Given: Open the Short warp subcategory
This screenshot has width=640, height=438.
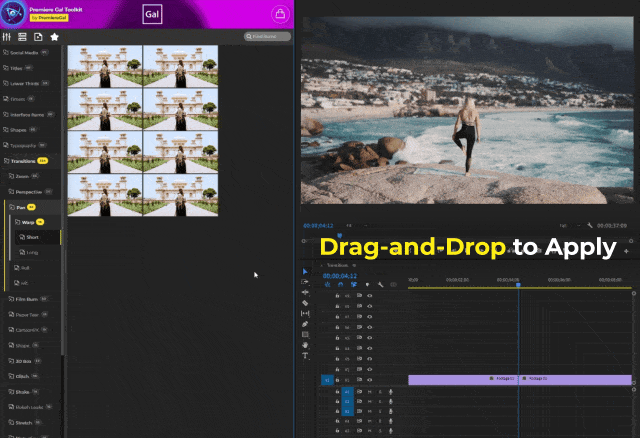Looking at the screenshot, I should coord(32,237).
